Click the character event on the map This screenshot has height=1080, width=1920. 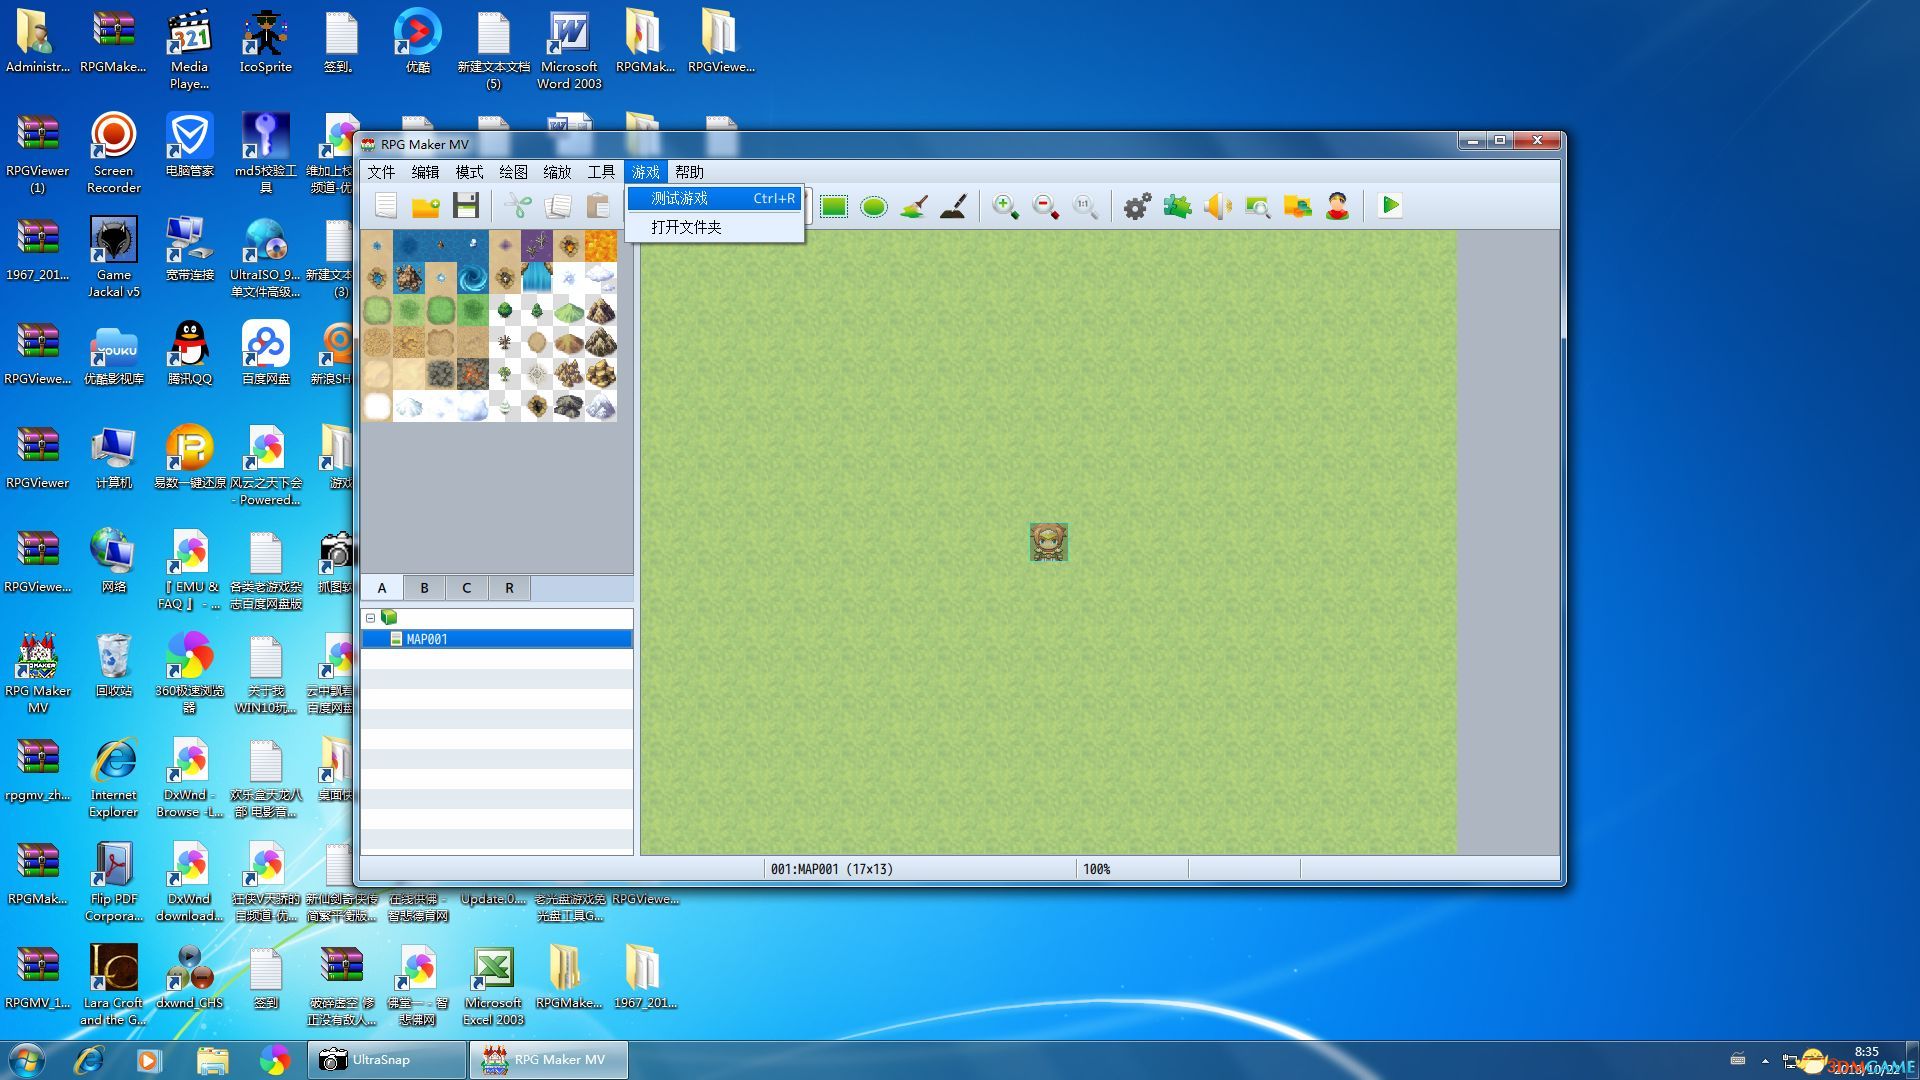1049,542
